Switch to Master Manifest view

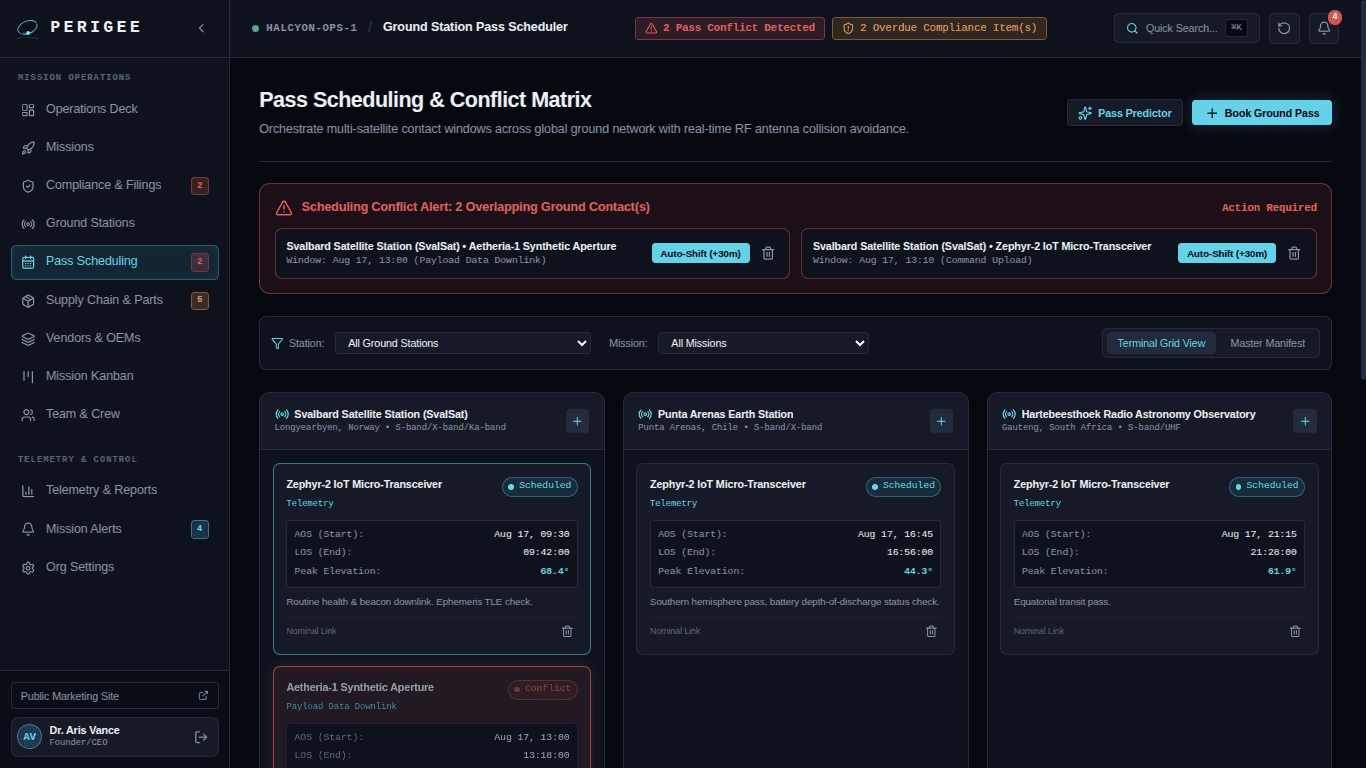pyautogui.click(x=1267, y=343)
